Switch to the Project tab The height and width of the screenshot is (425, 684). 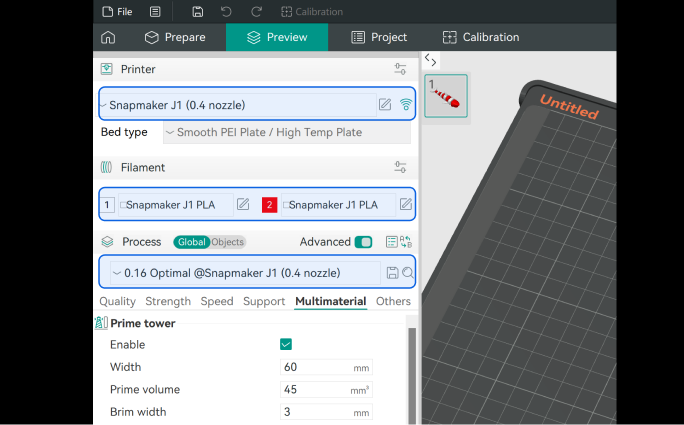(x=379, y=38)
